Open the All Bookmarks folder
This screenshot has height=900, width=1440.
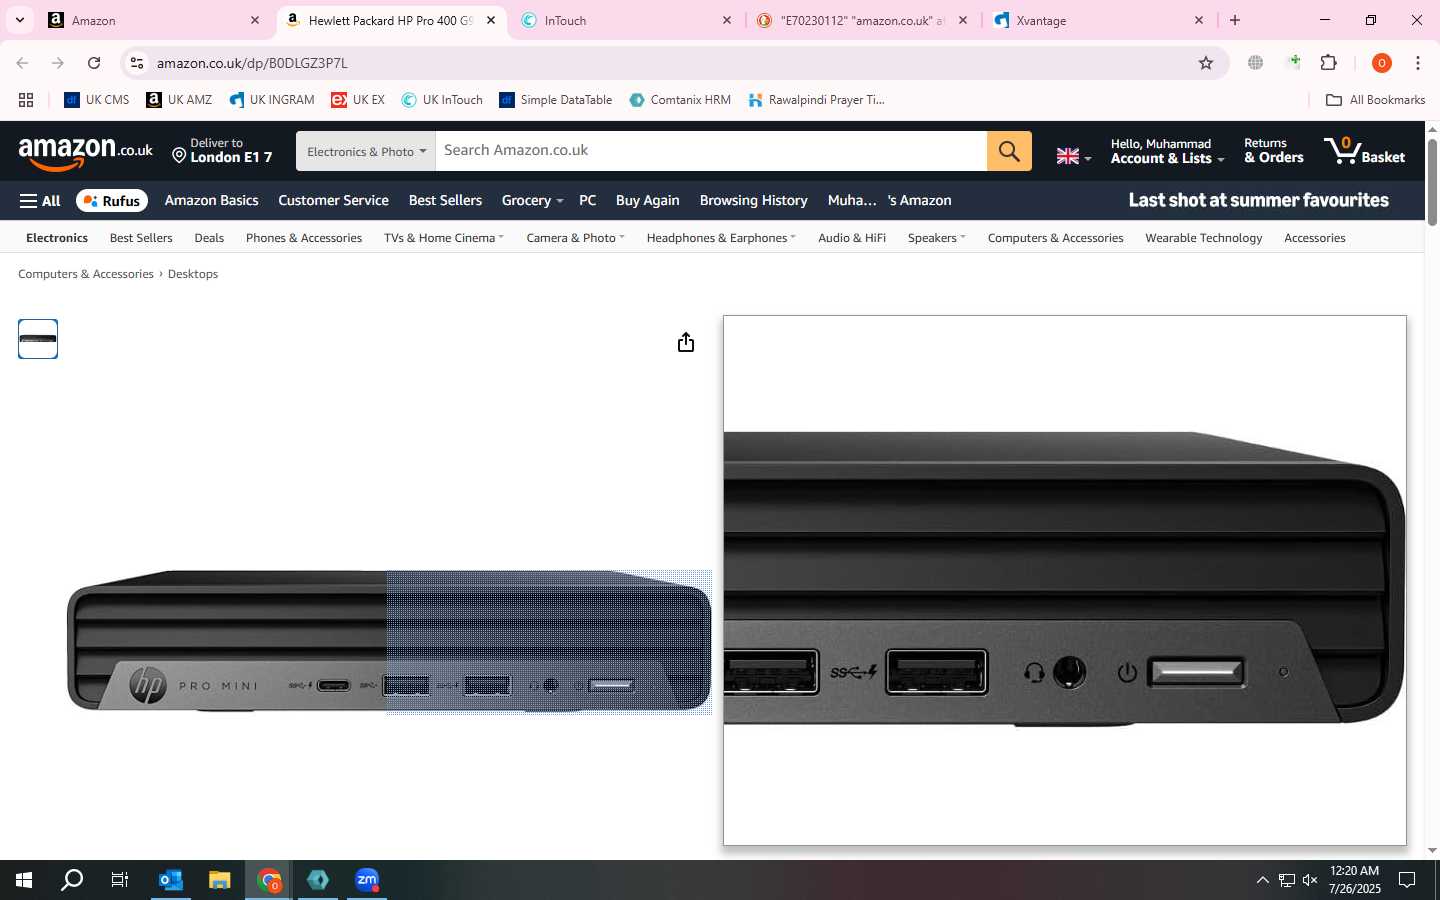coord(1375,100)
